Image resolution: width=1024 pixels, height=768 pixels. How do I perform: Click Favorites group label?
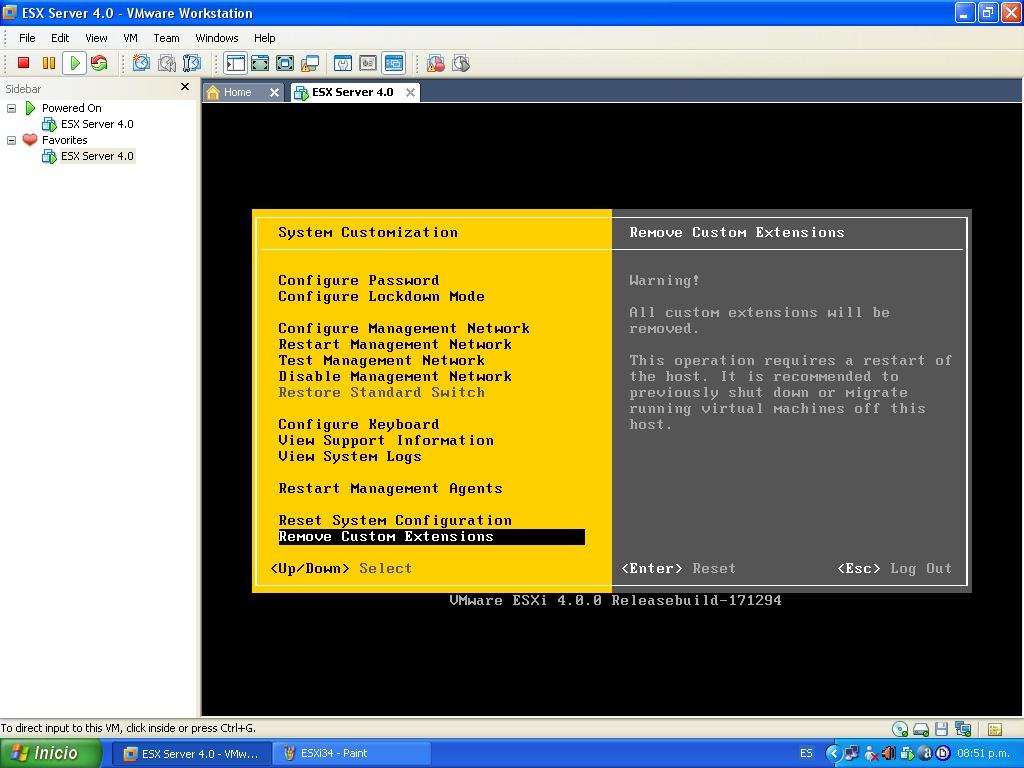[64, 140]
